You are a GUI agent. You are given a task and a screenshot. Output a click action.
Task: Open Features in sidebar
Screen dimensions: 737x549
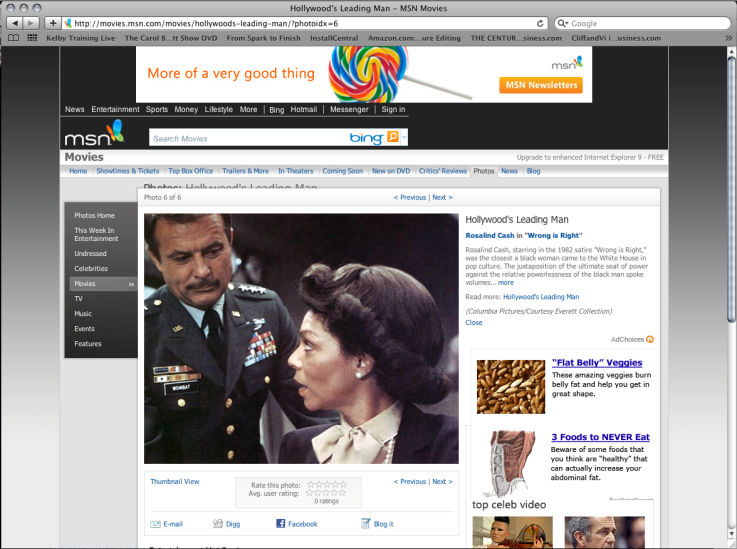(x=87, y=344)
